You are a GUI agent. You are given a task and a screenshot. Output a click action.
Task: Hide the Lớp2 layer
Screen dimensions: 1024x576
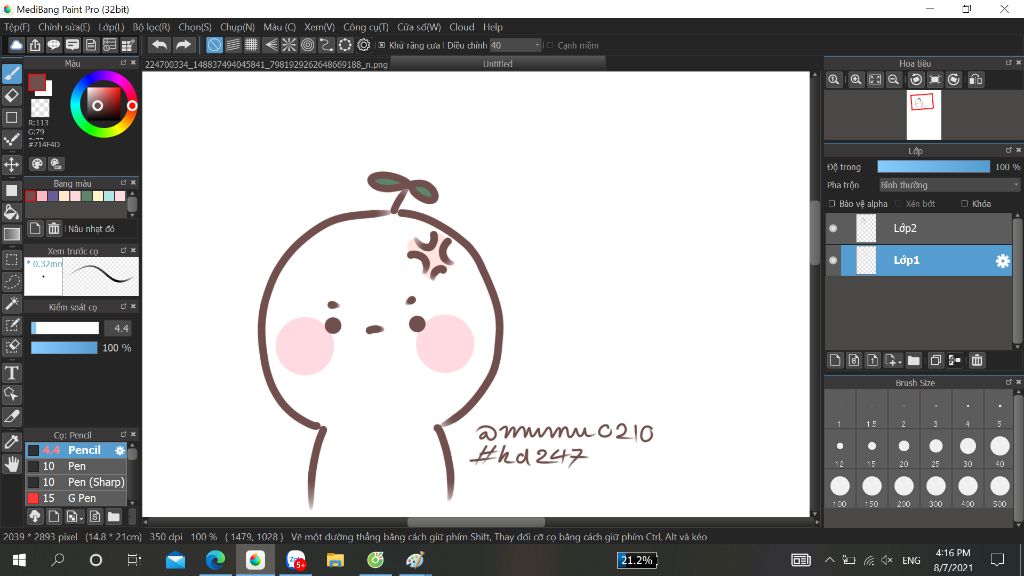click(x=833, y=228)
